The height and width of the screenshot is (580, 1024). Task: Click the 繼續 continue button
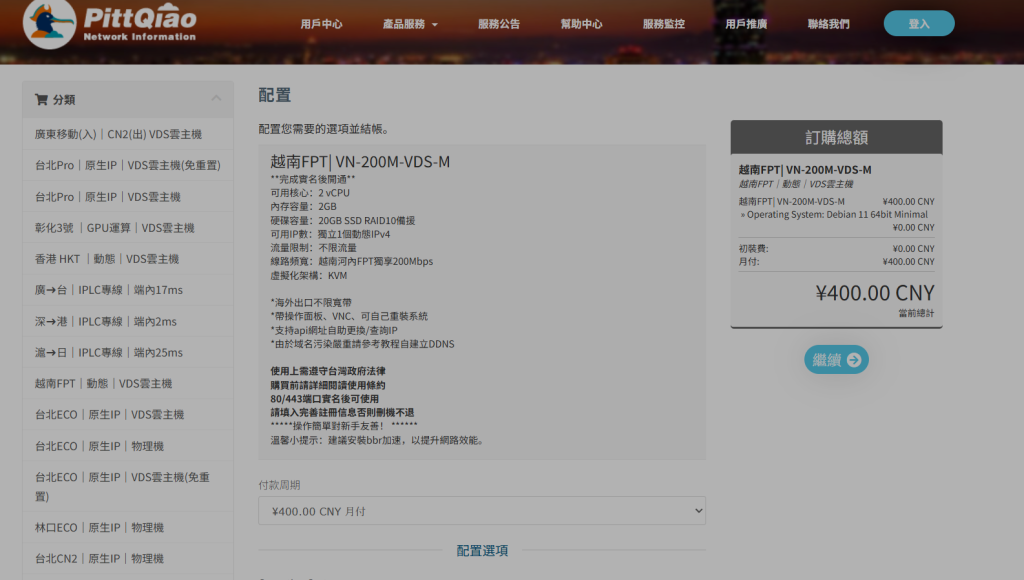point(836,360)
